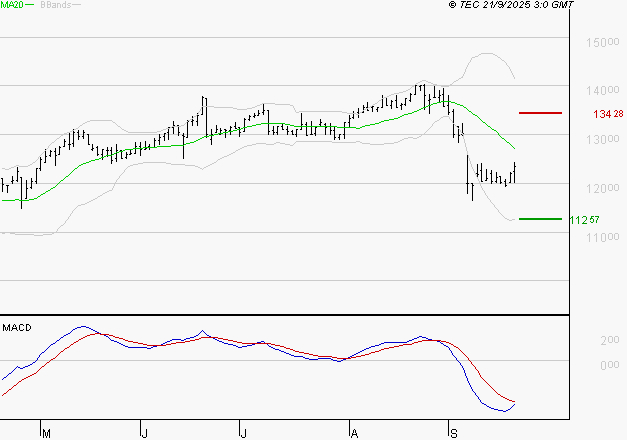Click the MACD panel label
Image resolution: width=627 pixels, height=440 pixels.
click(17, 328)
